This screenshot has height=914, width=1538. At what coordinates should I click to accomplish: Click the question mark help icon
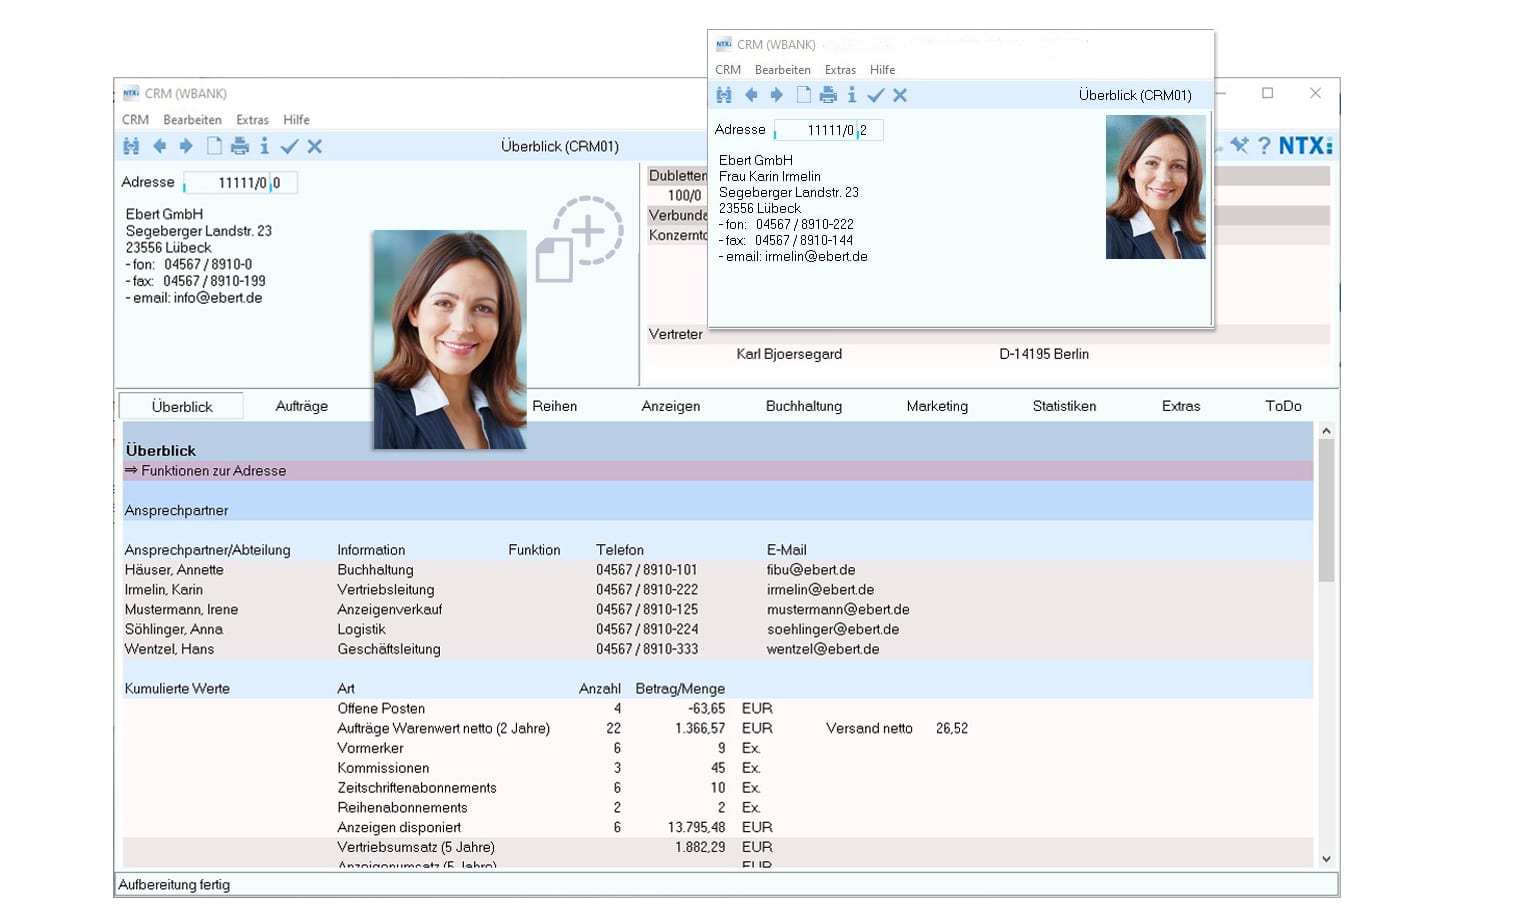(x=1264, y=146)
